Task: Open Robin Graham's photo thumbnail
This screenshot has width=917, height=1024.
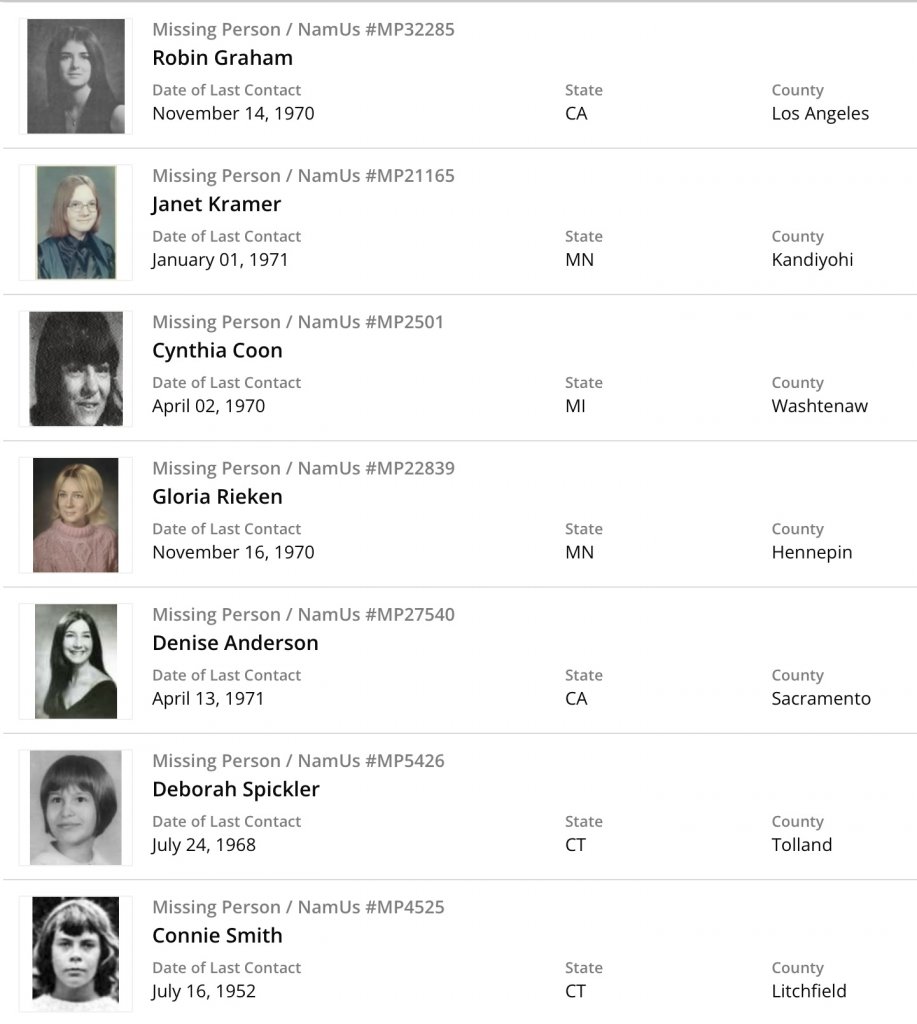Action: [x=76, y=76]
